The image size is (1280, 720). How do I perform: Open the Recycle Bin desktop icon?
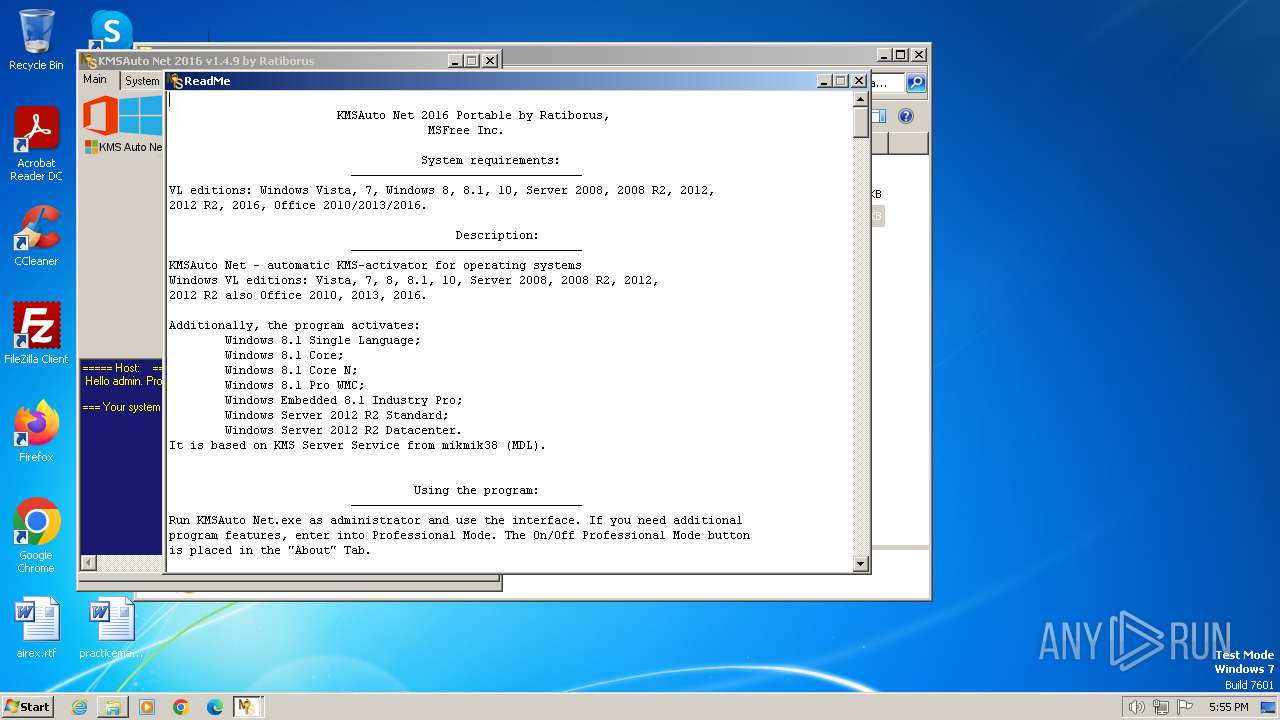click(36, 40)
